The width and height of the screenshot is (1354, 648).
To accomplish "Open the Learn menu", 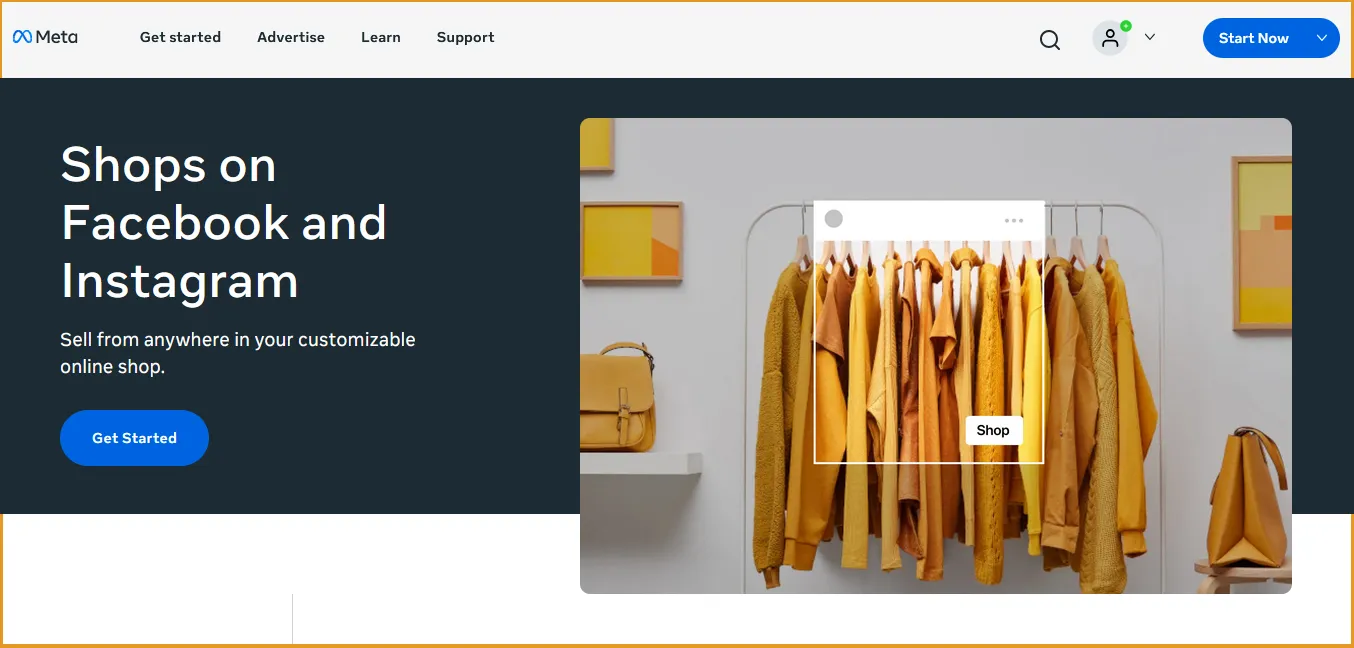I will 381,37.
